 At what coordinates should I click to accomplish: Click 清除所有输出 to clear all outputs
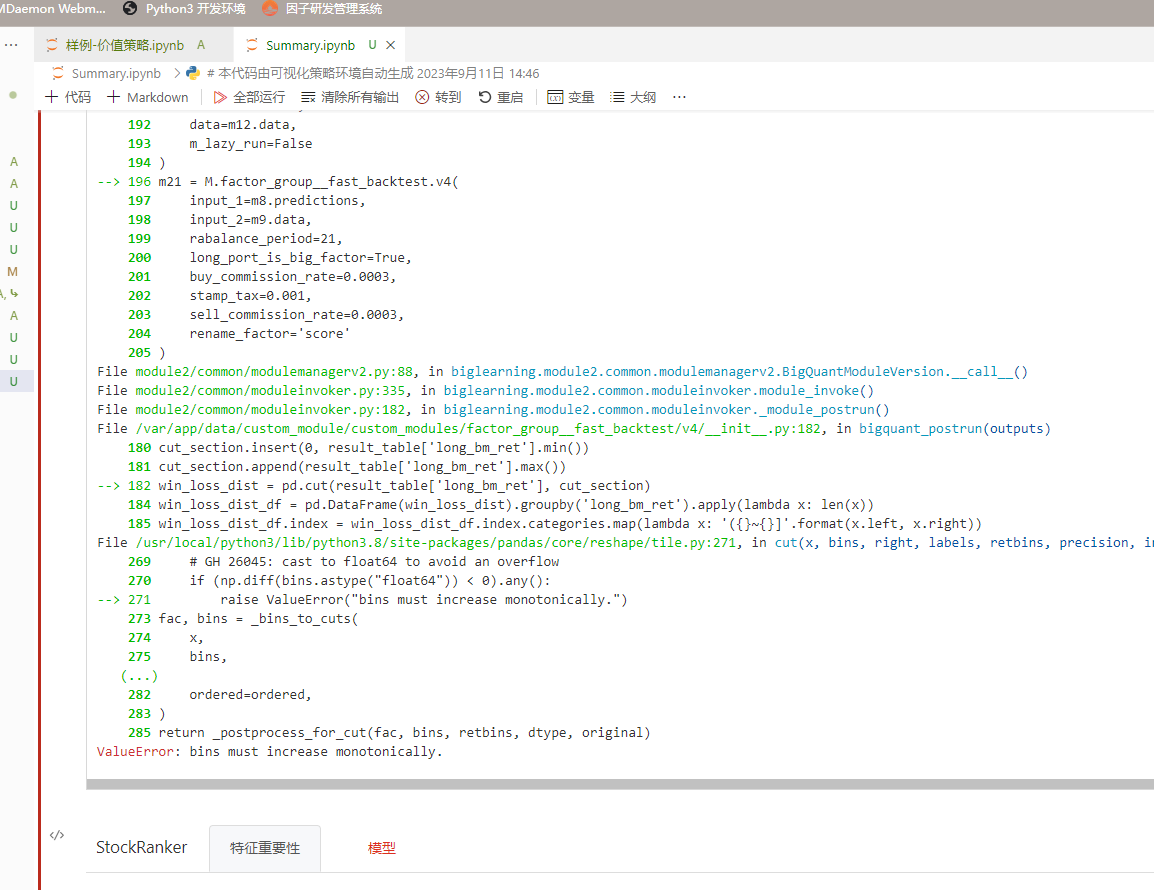[x=350, y=97]
